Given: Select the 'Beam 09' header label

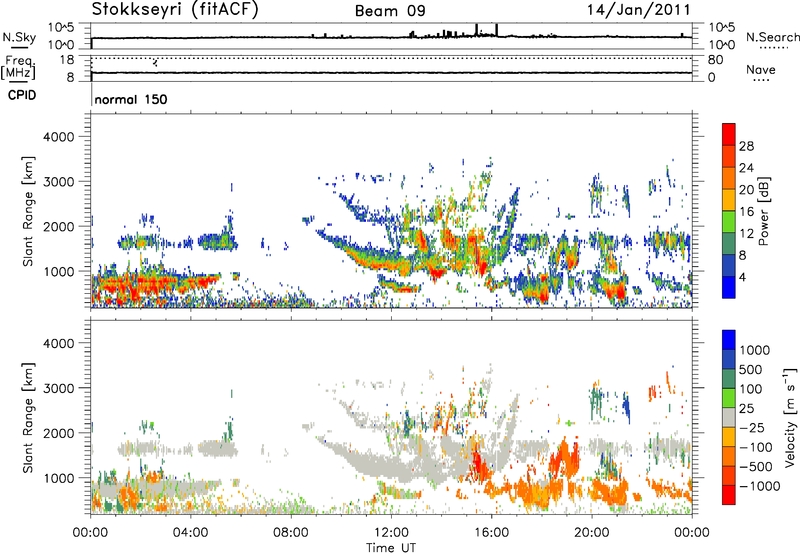Looking at the screenshot, I should (390, 11).
